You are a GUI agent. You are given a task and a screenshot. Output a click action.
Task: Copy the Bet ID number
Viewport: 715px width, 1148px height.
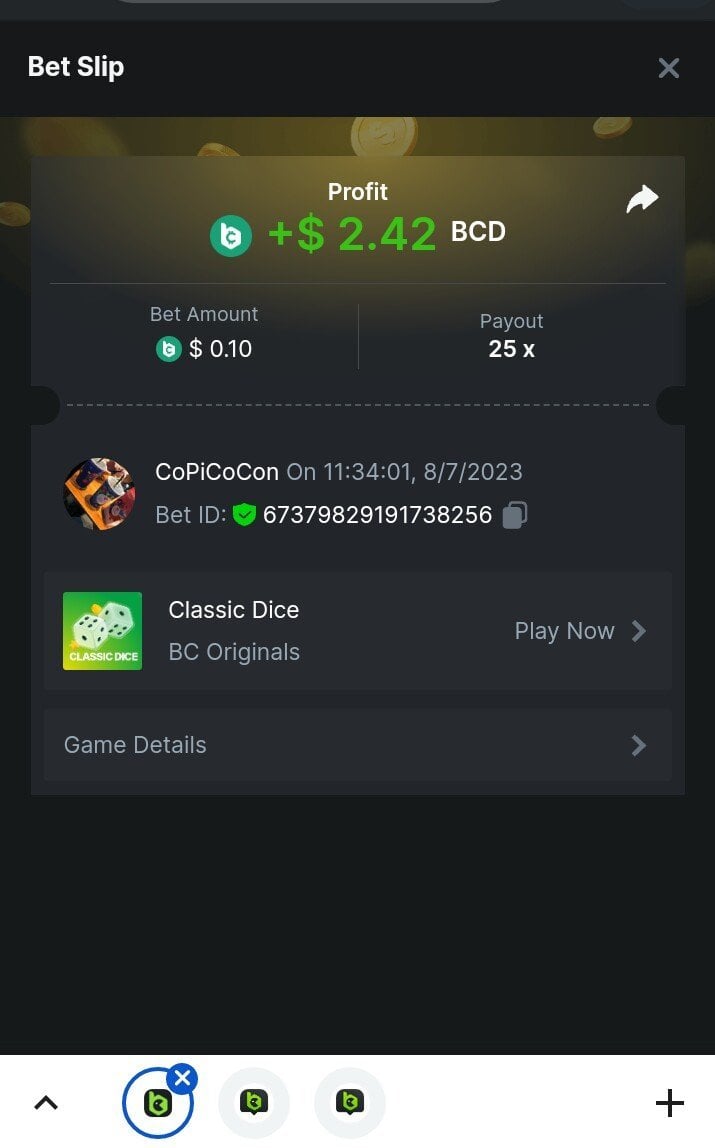514,515
